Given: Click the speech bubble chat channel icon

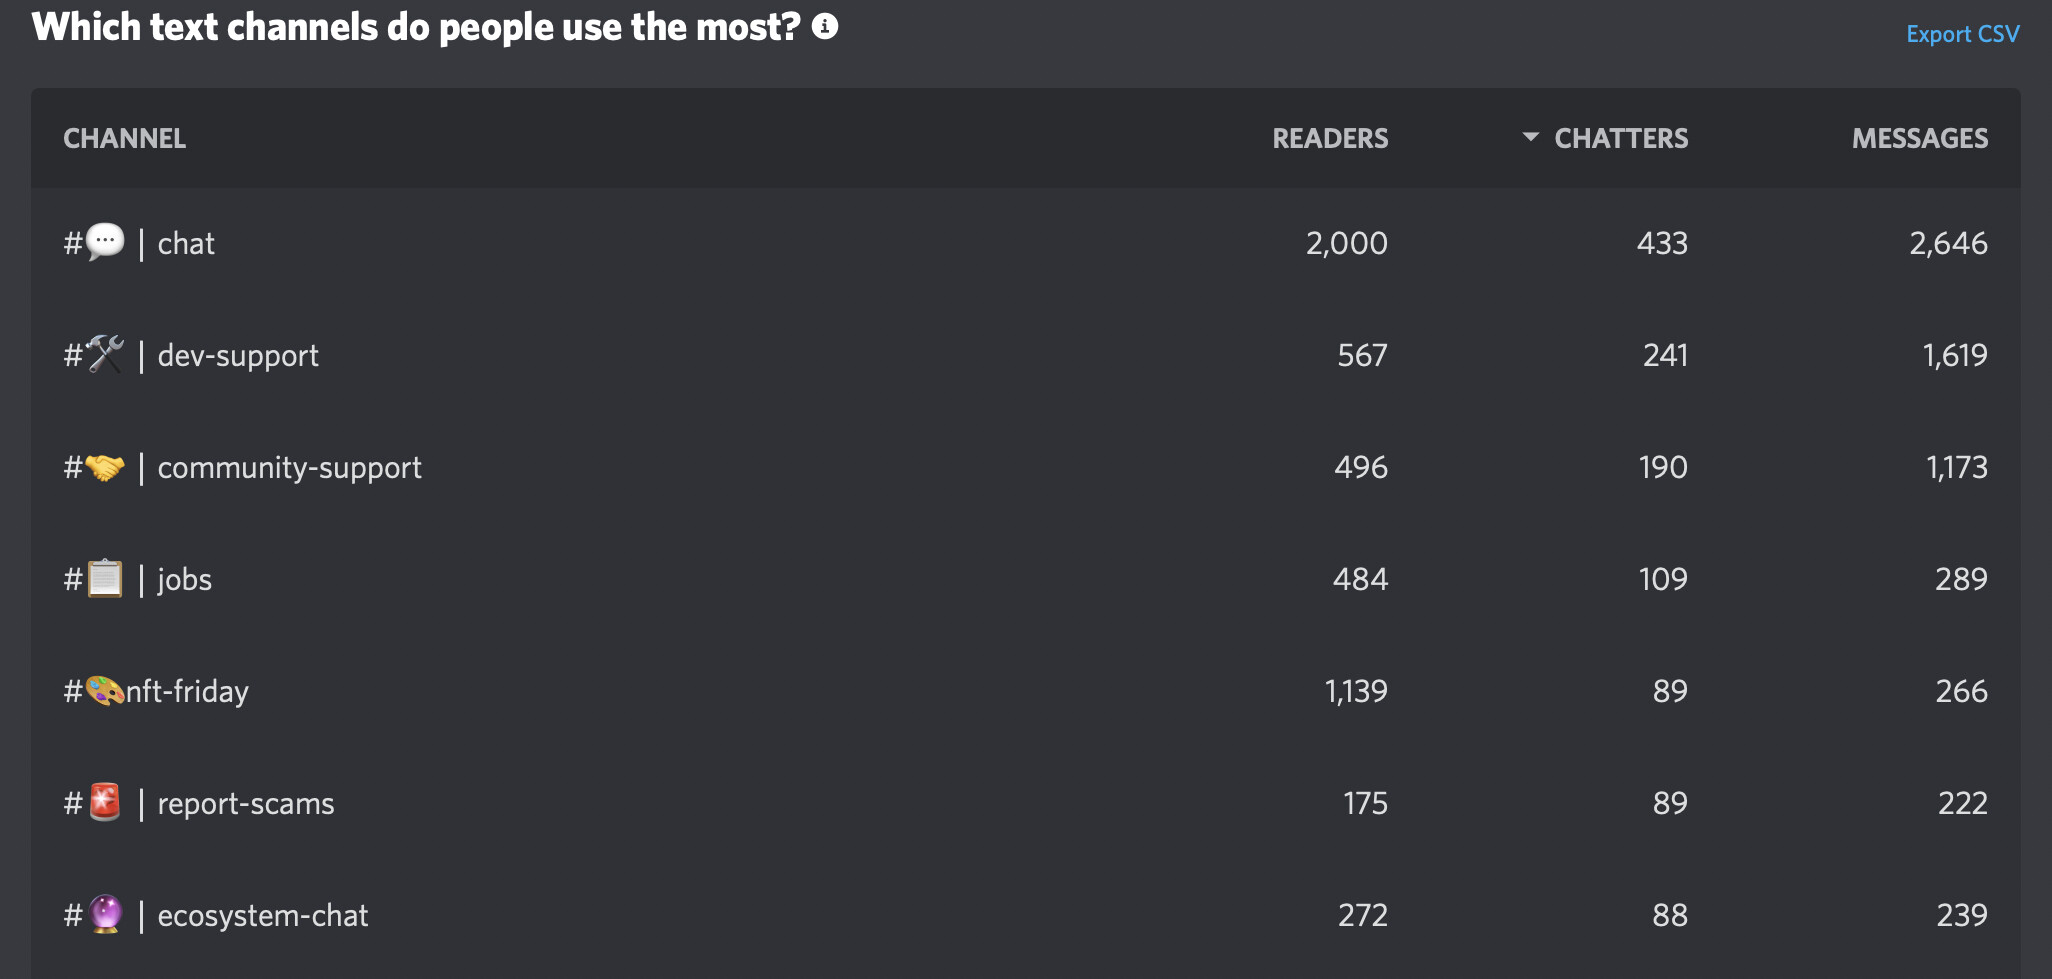Looking at the screenshot, I should (x=105, y=242).
